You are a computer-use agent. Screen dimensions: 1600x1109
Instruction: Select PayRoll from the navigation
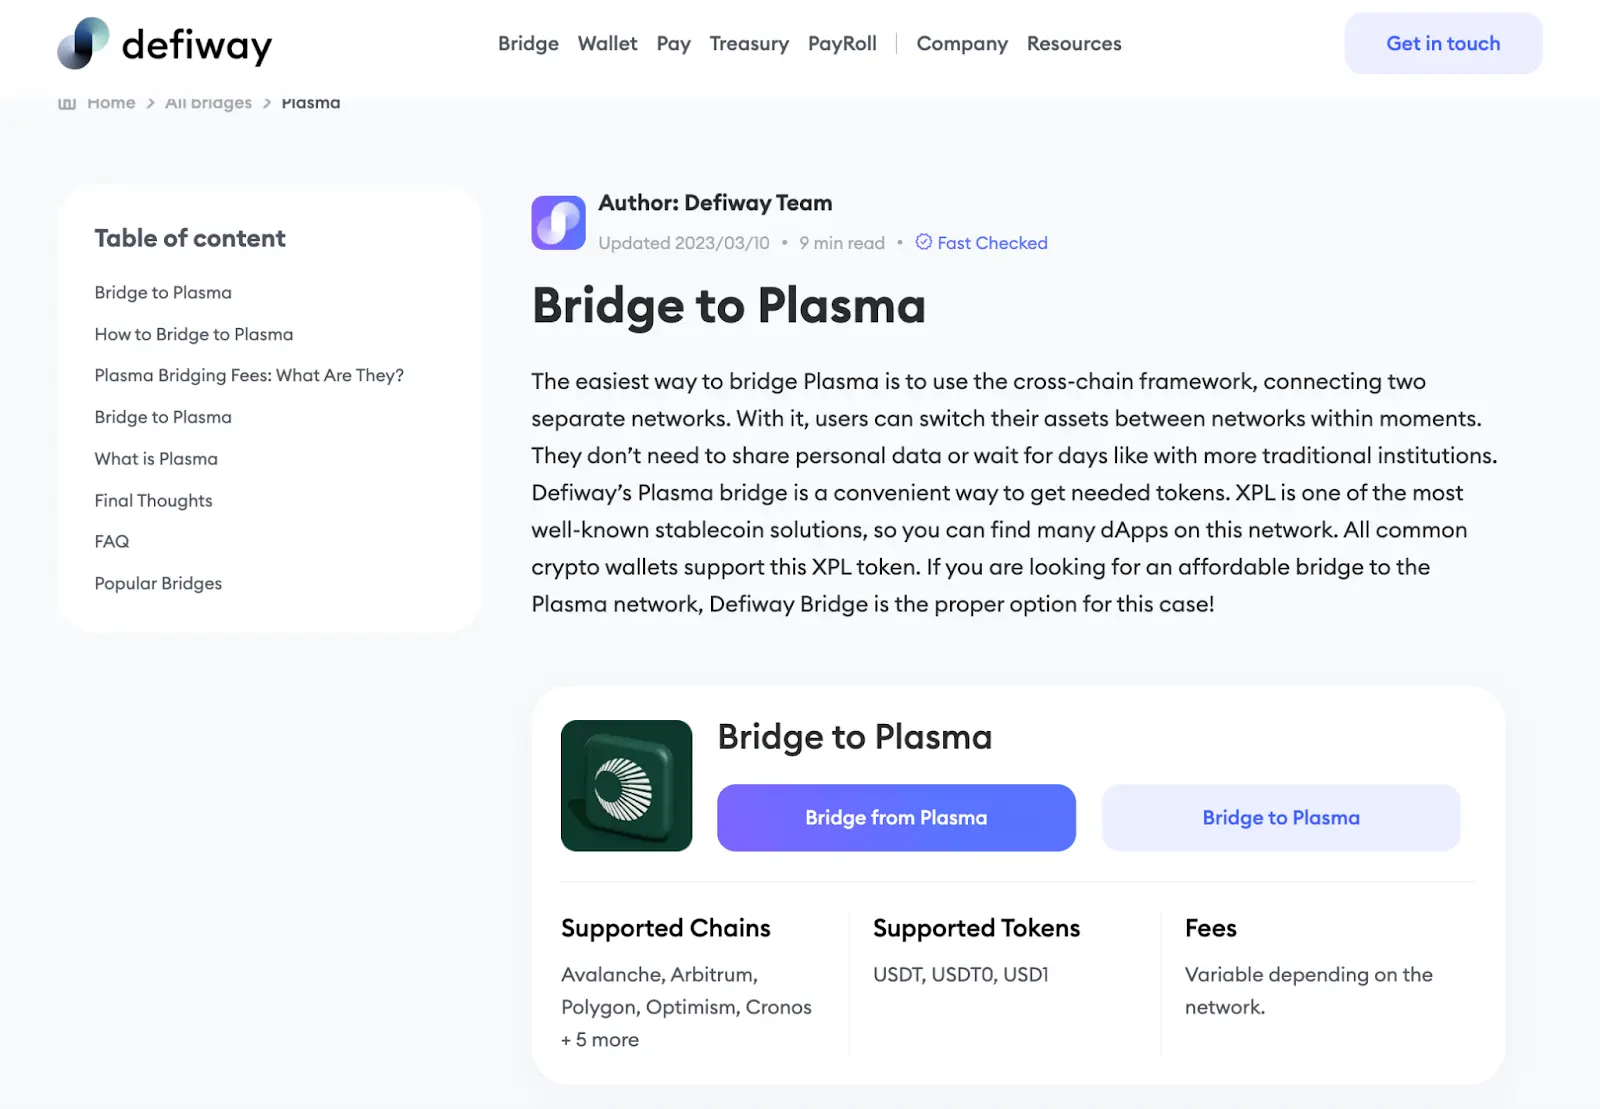point(842,43)
